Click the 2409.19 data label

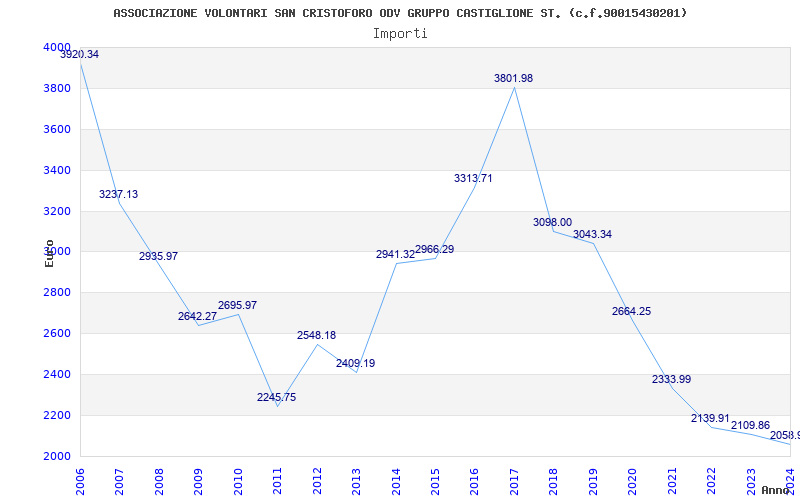356,363
